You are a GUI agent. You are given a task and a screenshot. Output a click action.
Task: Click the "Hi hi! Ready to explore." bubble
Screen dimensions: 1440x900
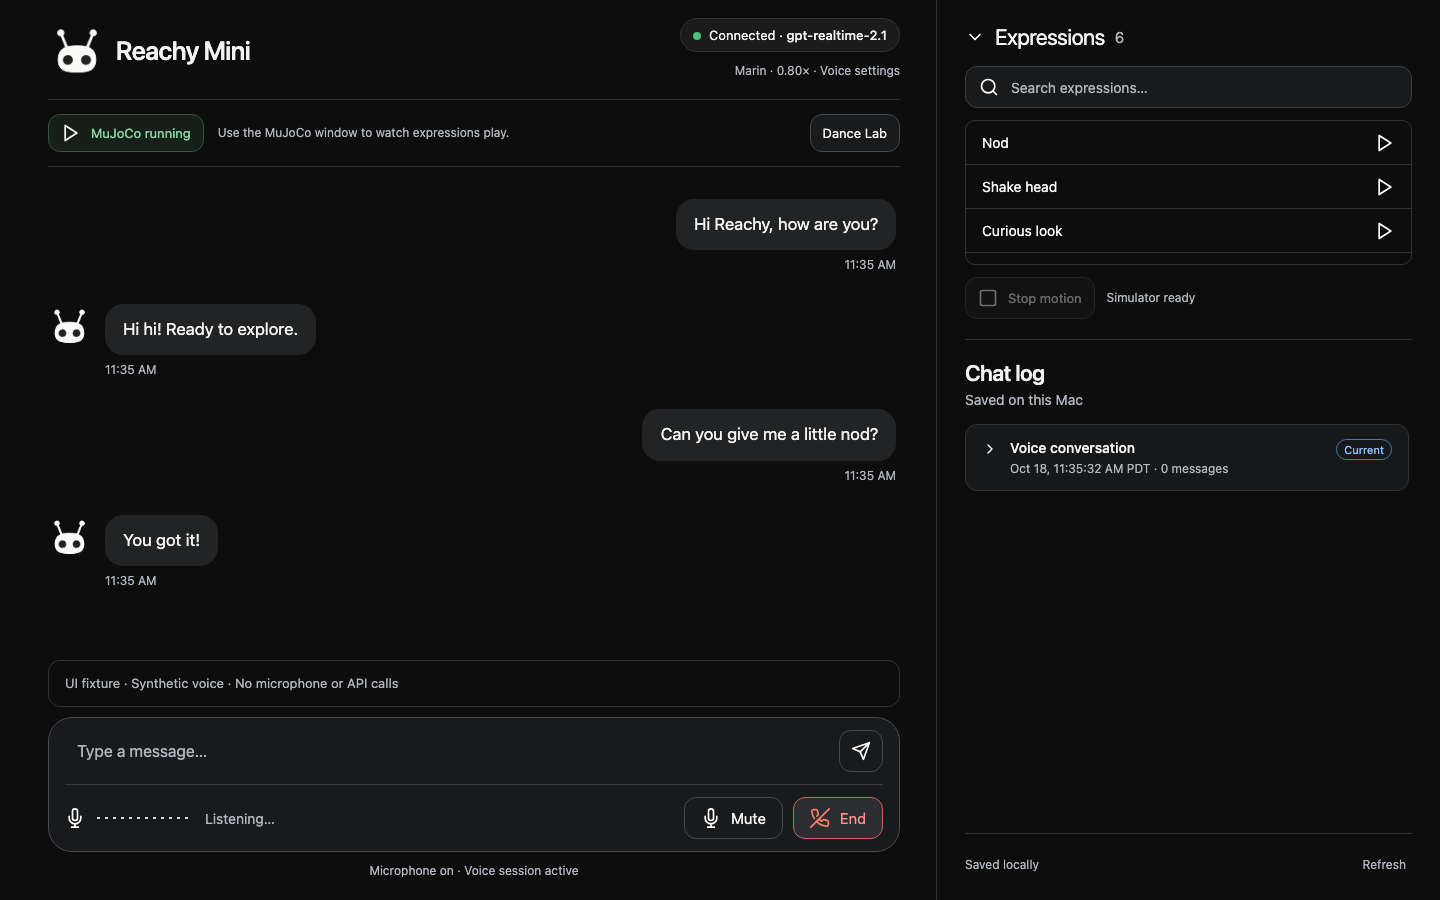210,329
